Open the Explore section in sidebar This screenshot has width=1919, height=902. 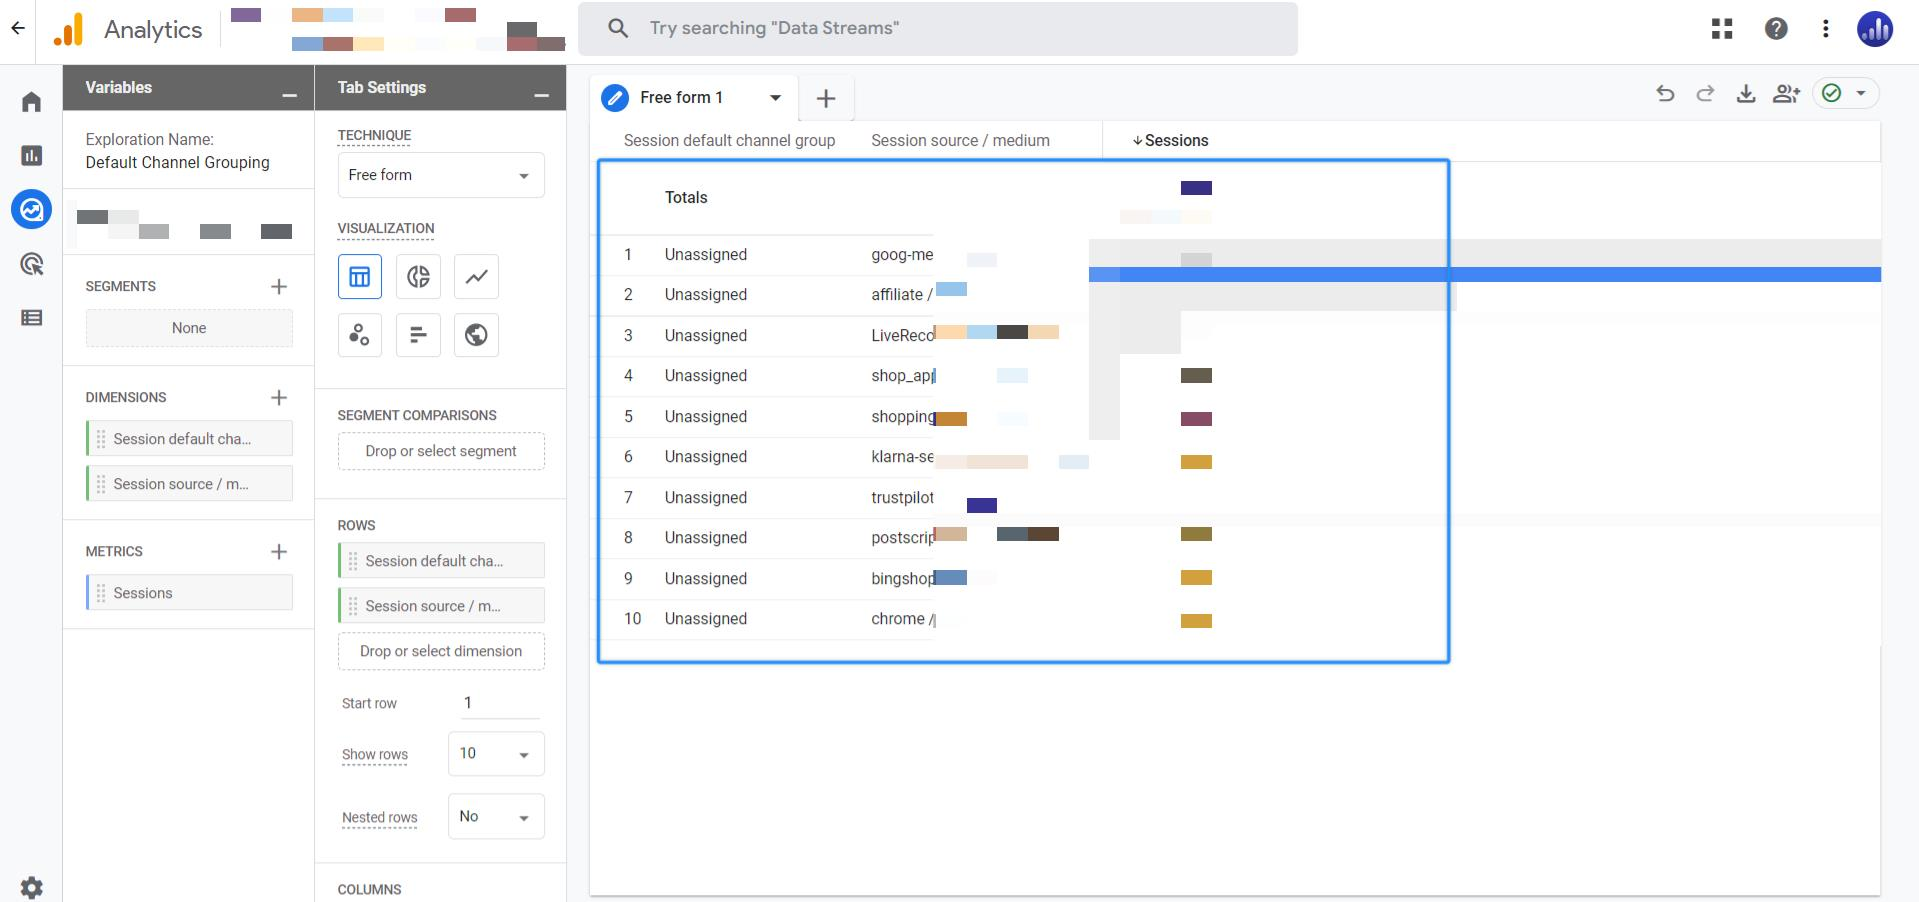pos(32,210)
